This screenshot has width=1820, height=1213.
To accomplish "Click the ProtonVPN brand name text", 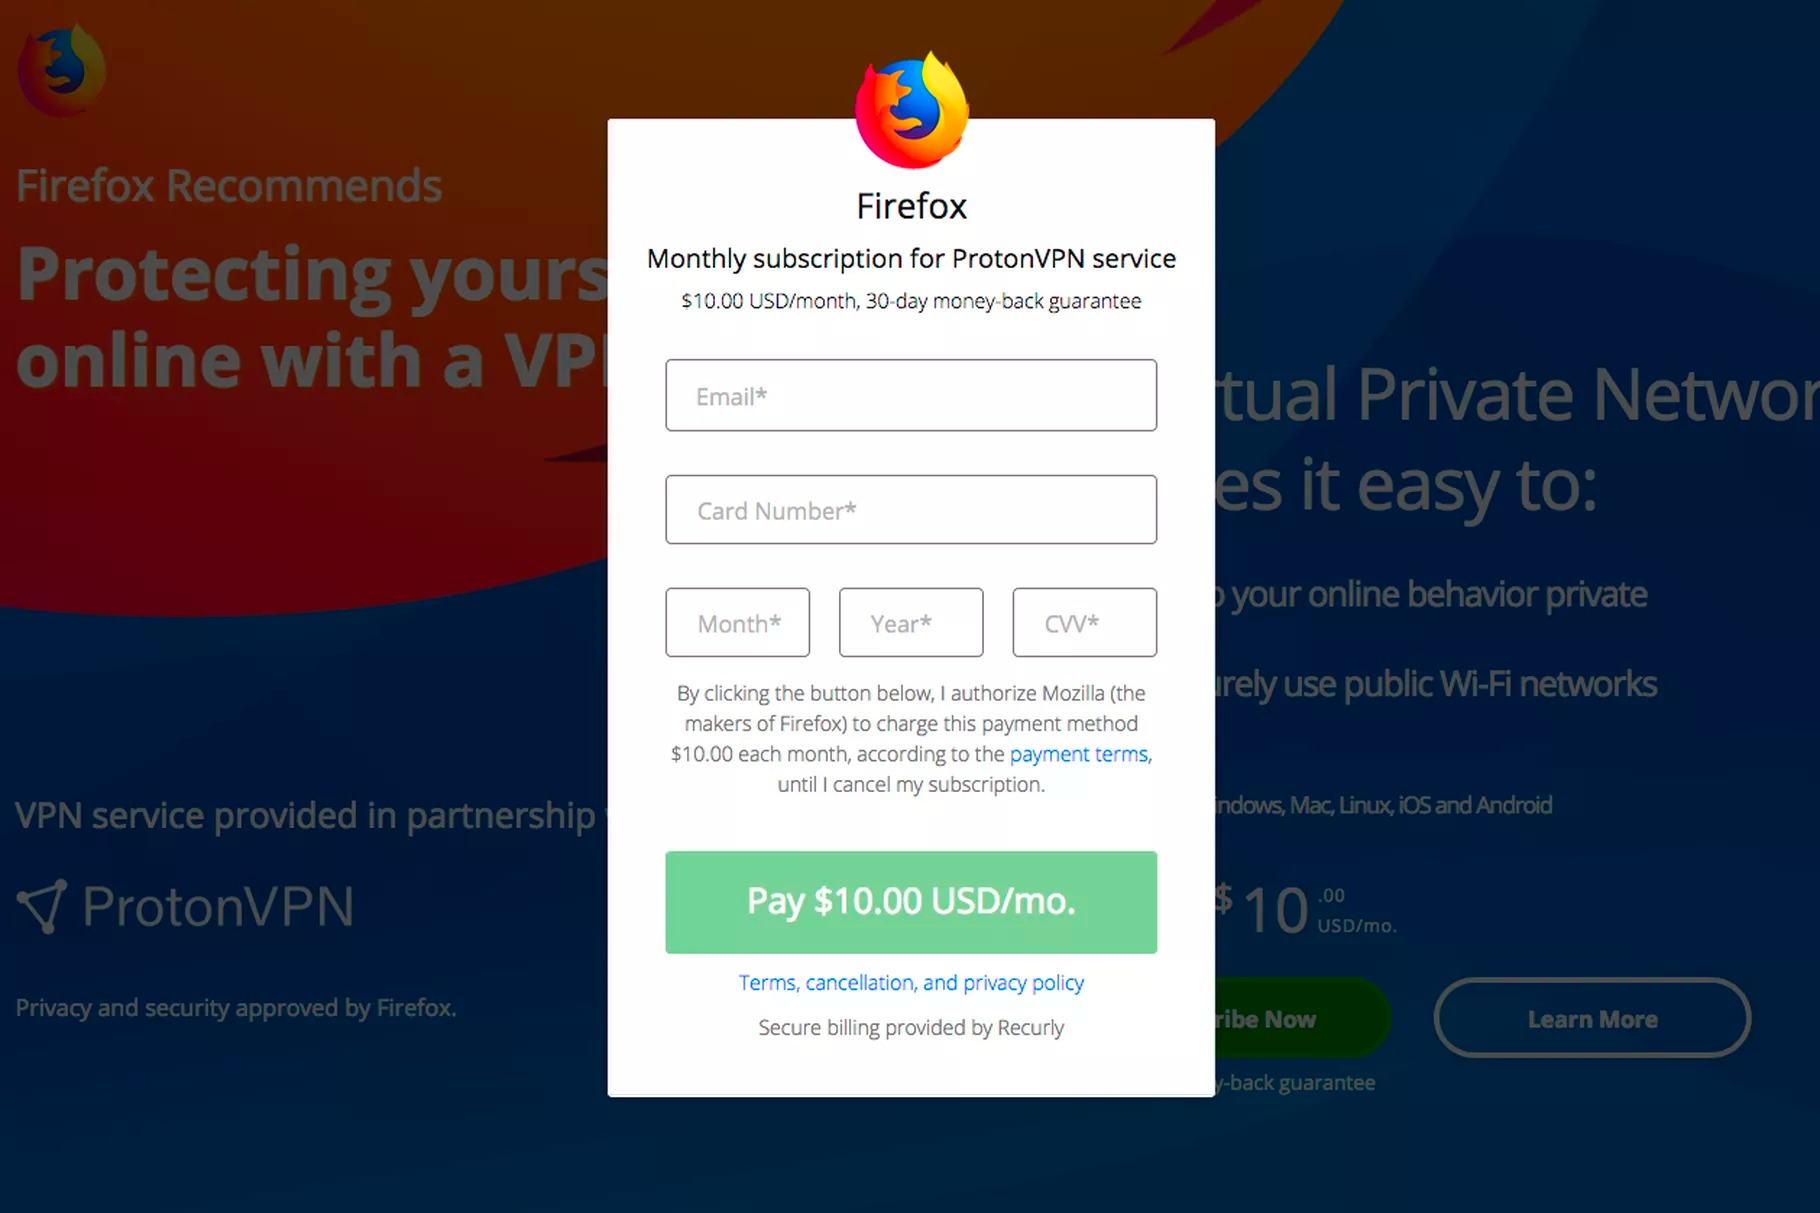I will [218, 907].
